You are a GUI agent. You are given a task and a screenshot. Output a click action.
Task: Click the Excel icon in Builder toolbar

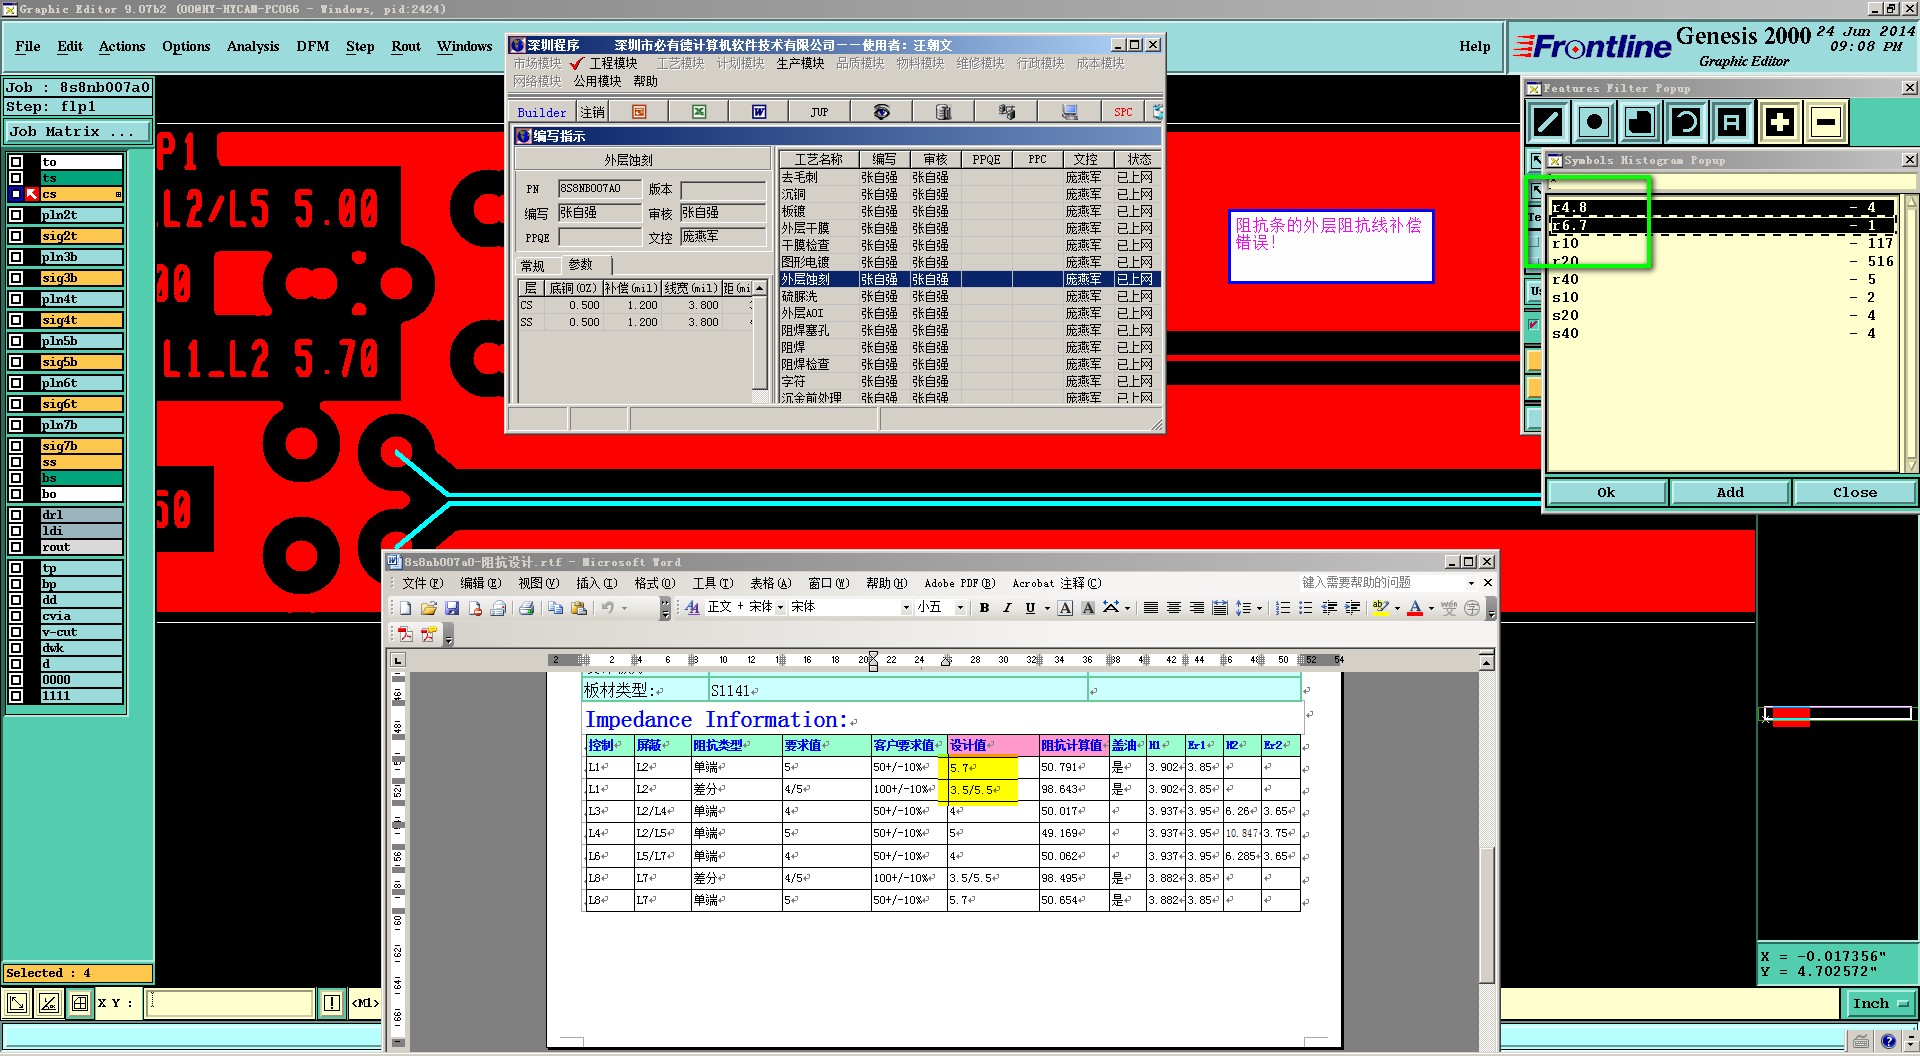tap(699, 112)
